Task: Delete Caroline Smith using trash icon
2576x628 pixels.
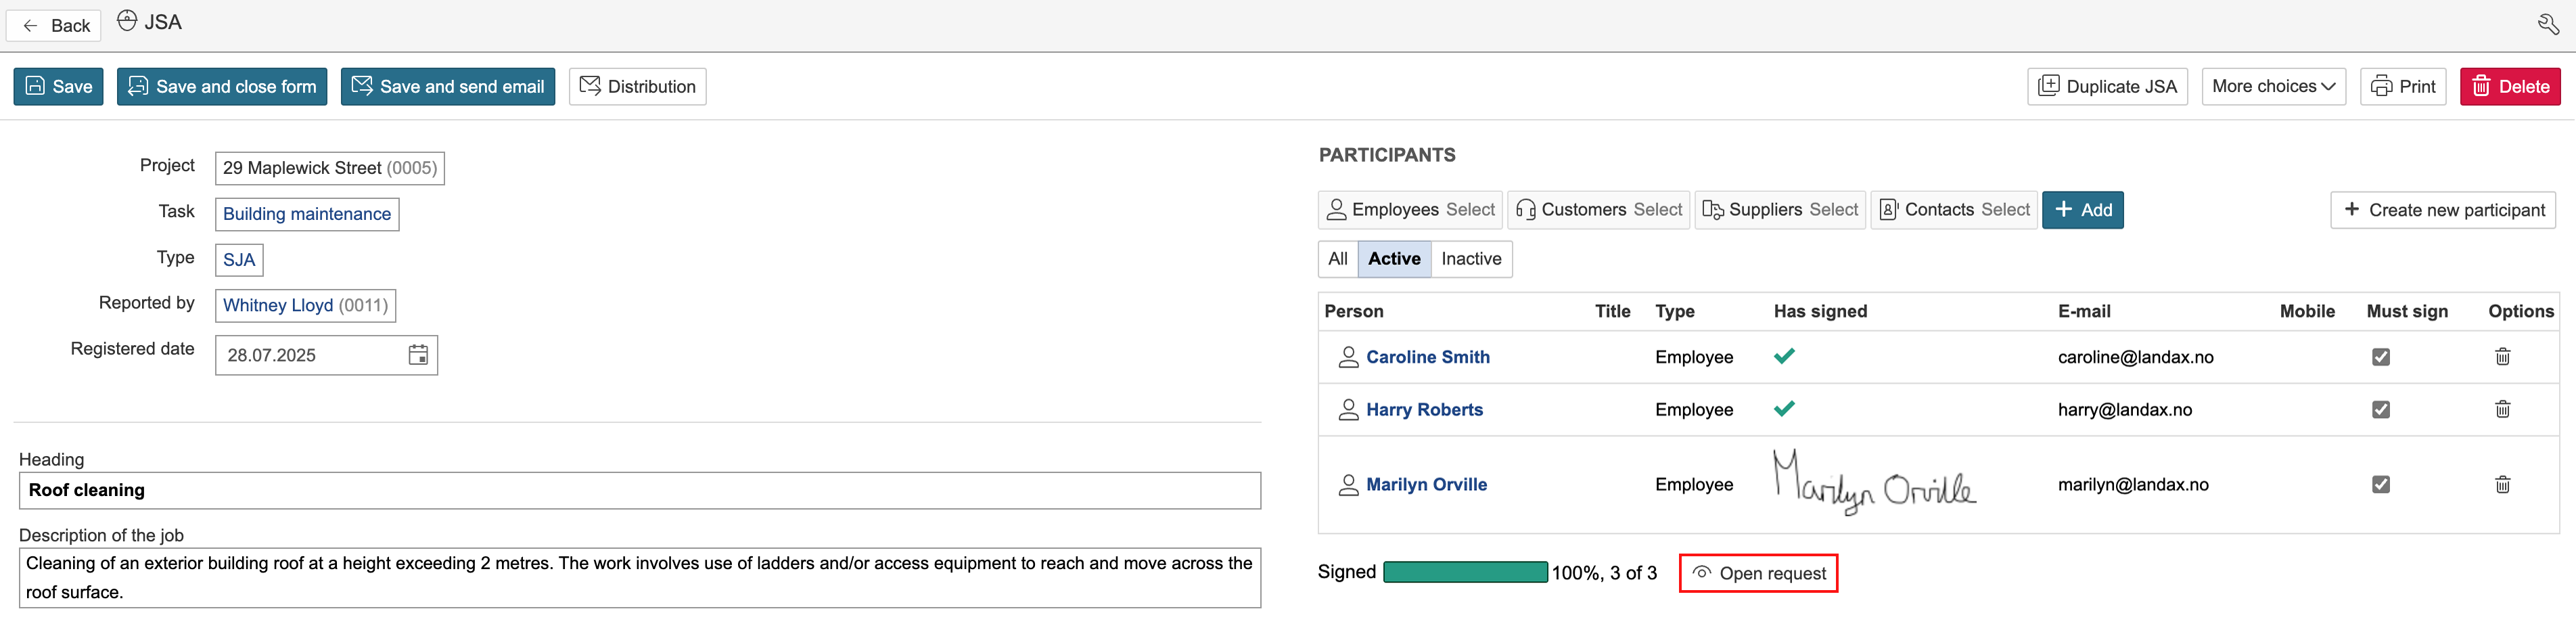Action: coord(2502,357)
